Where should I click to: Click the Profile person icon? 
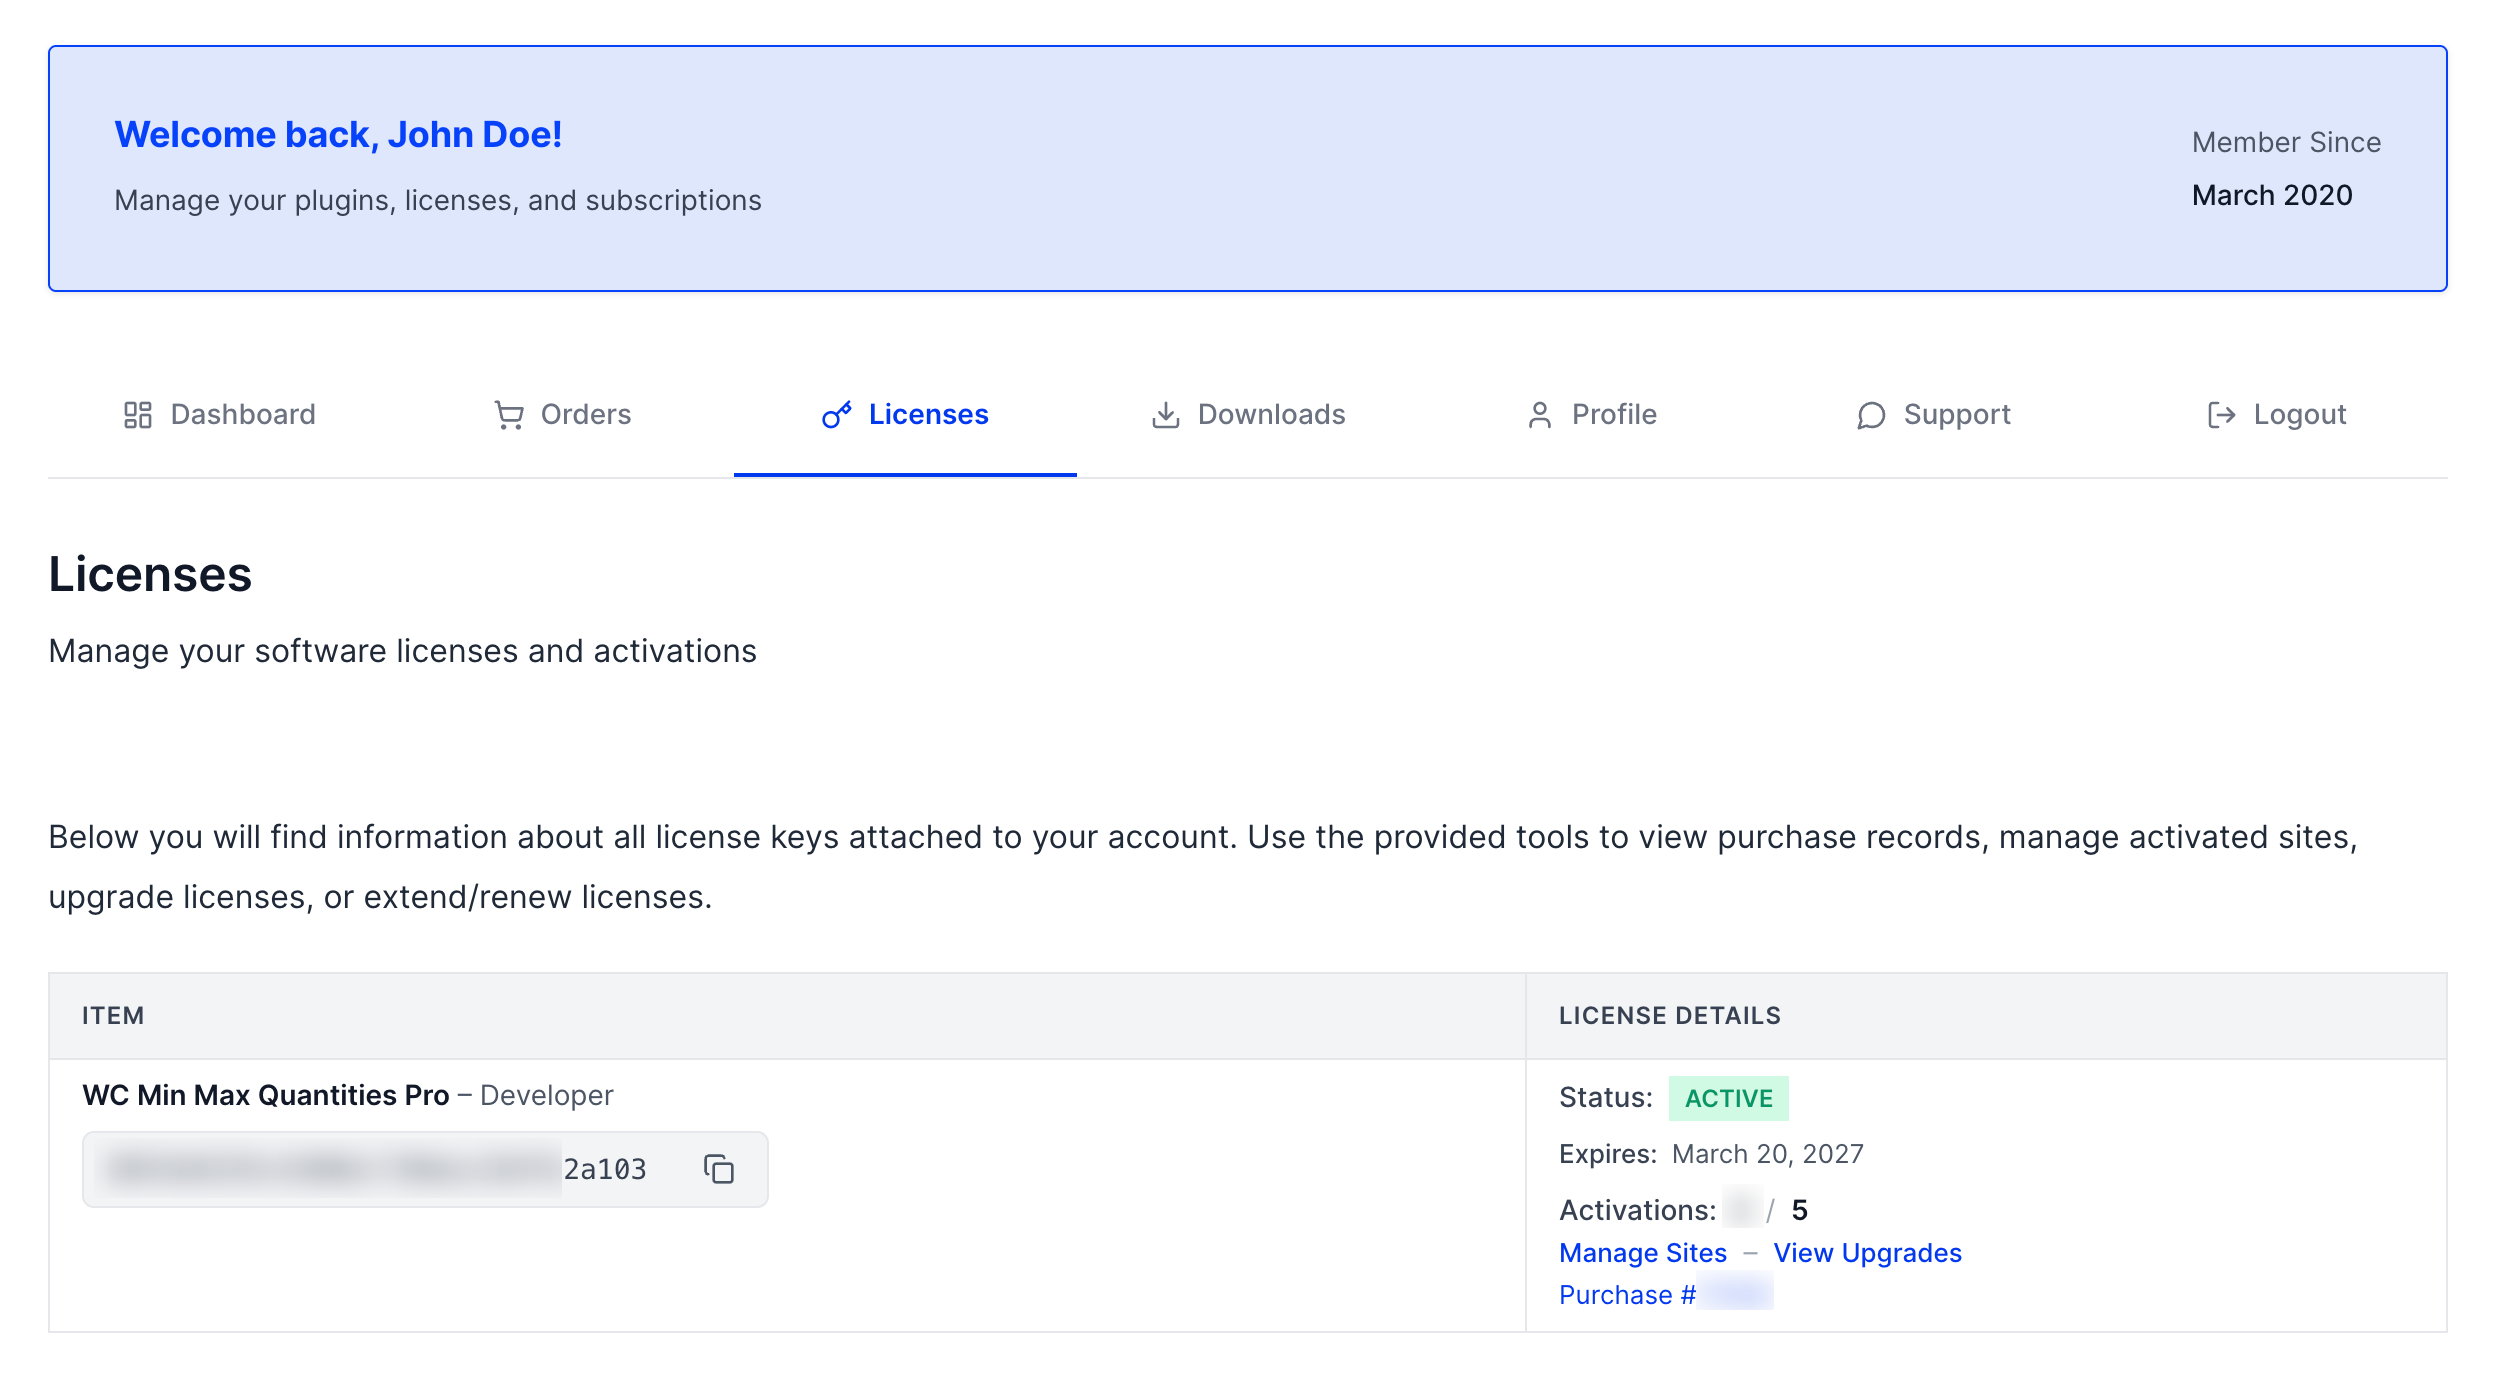[x=1539, y=415]
